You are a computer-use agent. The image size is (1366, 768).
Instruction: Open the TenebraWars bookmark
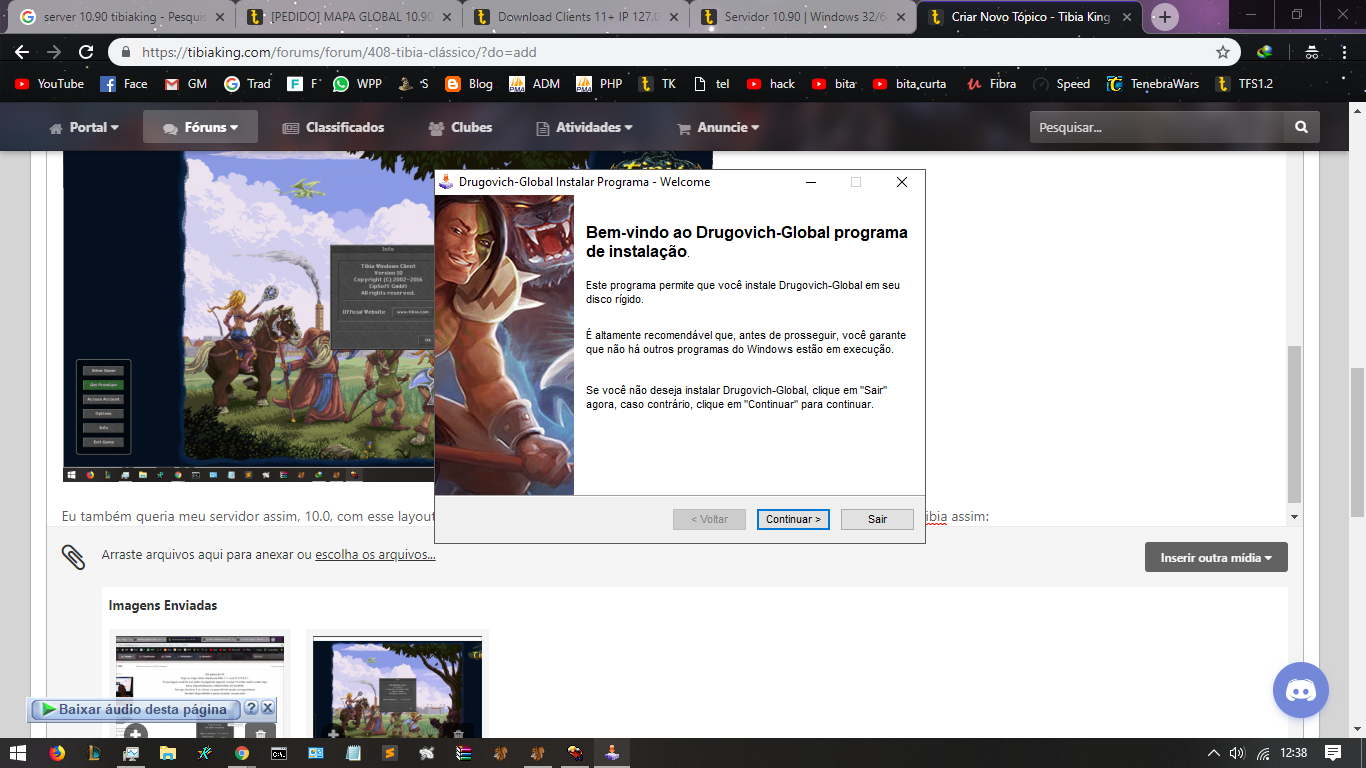1153,84
